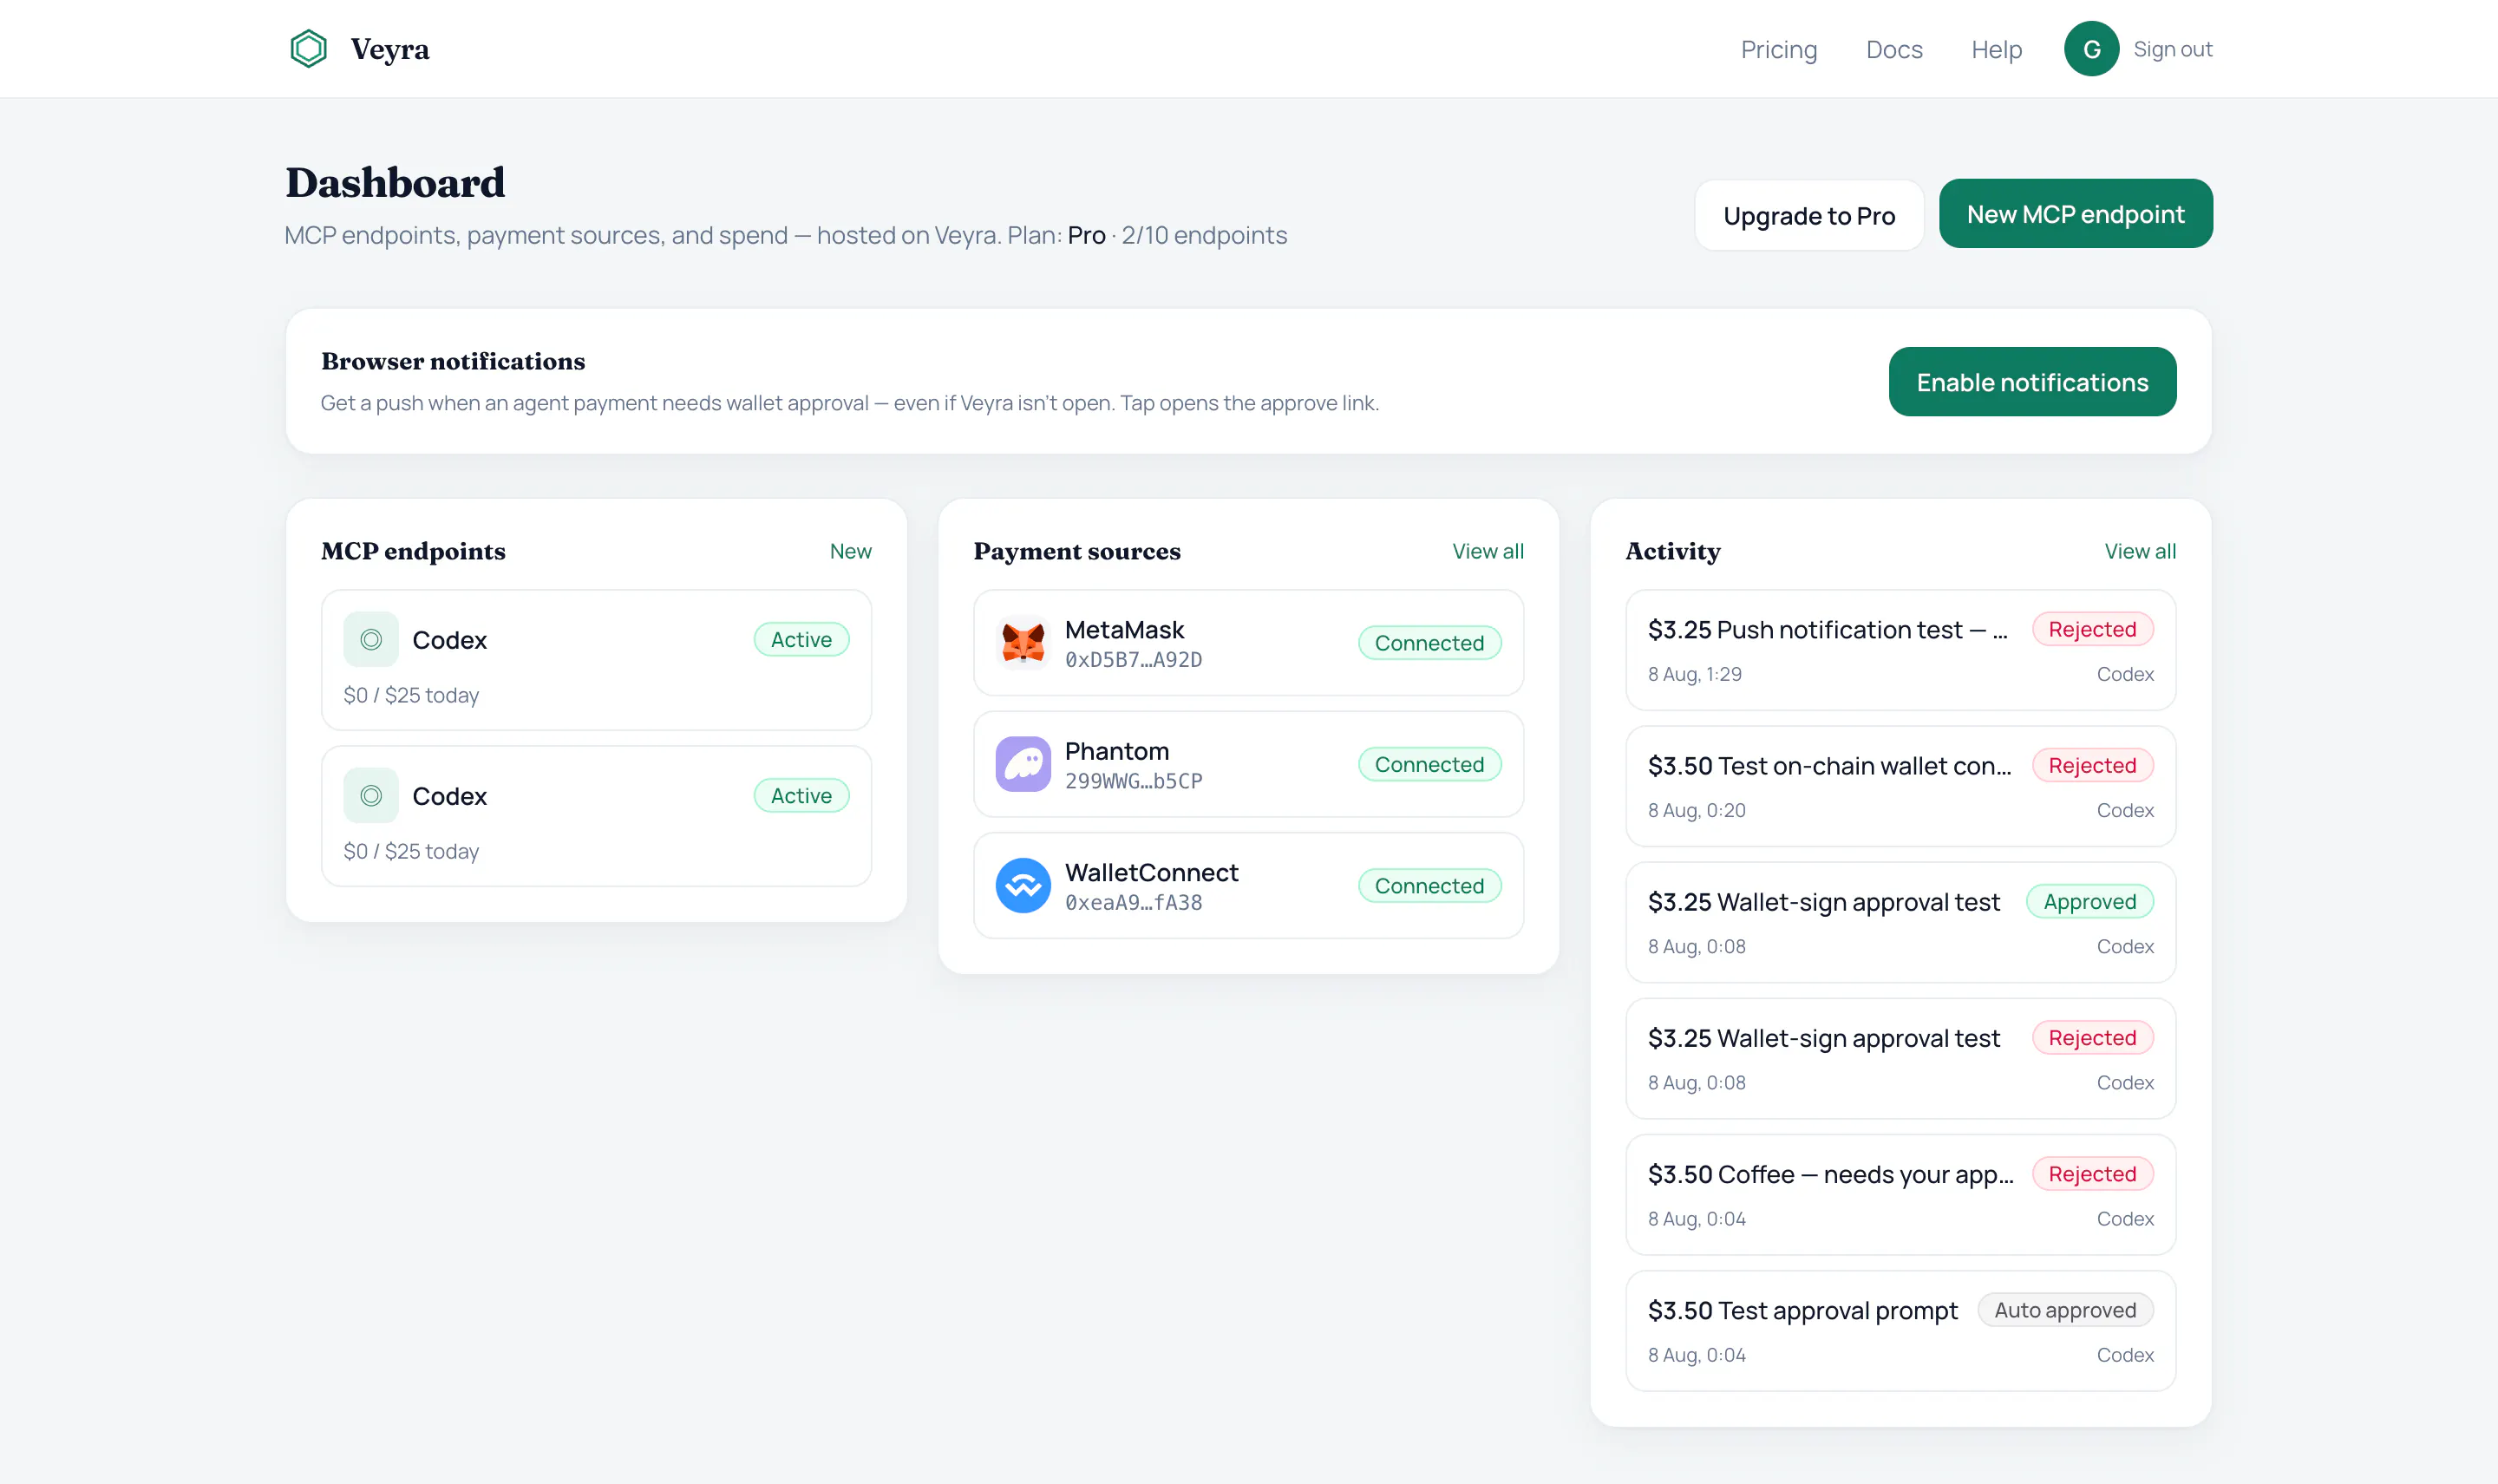
Task: Click Active badge on first Codex endpoint
Action: coord(801,639)
